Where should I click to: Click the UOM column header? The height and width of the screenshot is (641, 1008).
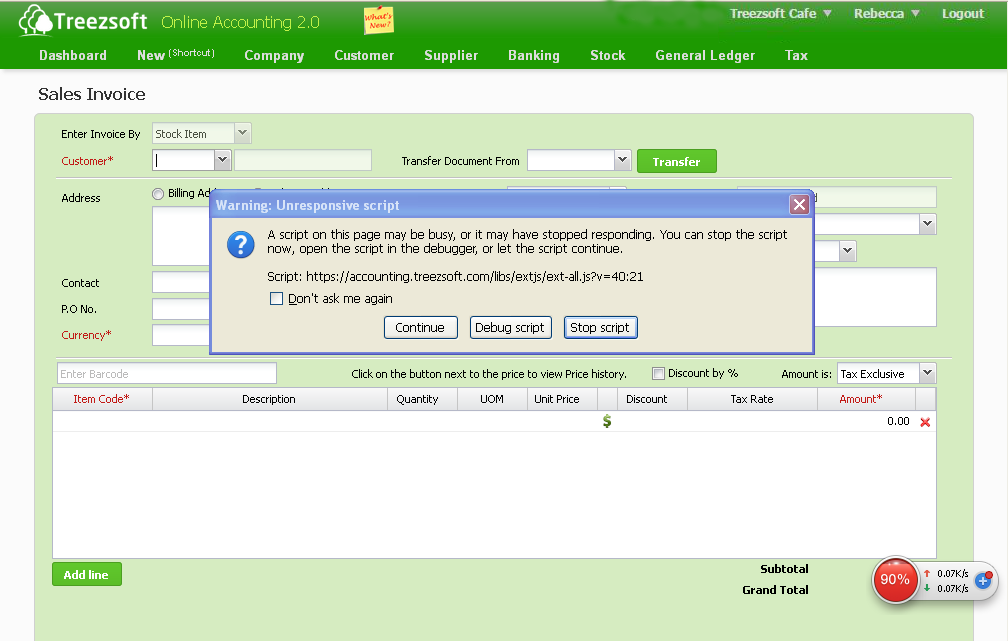coord(492,399)
